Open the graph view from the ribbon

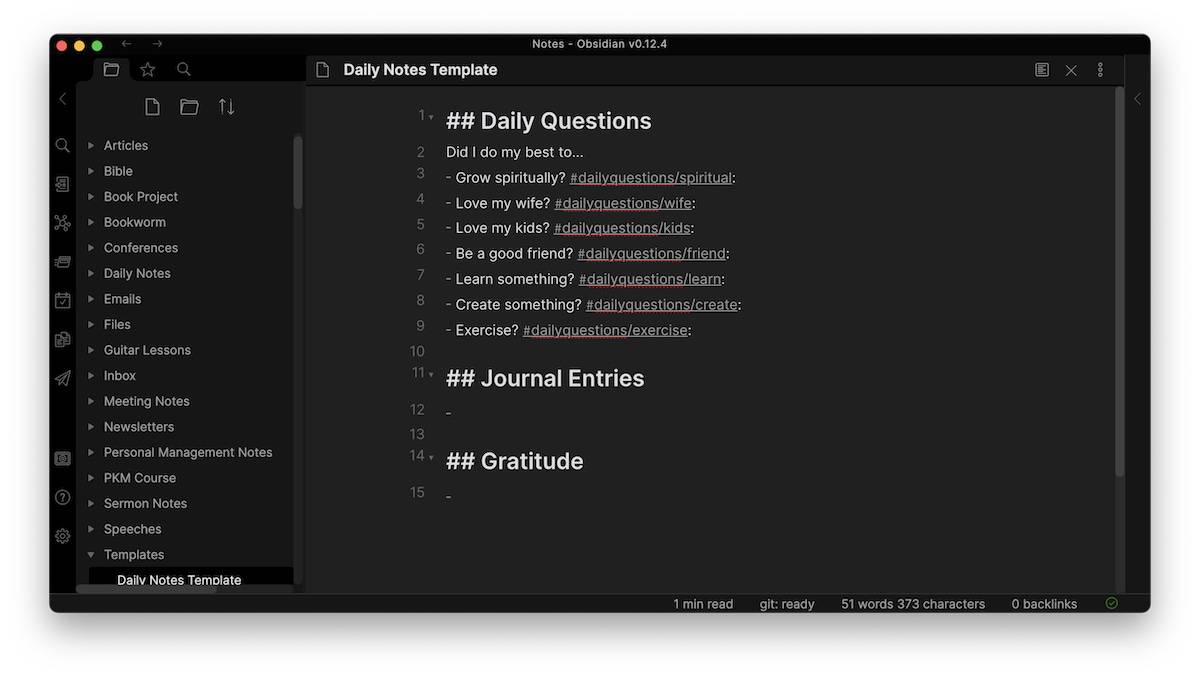pos(63,223)
